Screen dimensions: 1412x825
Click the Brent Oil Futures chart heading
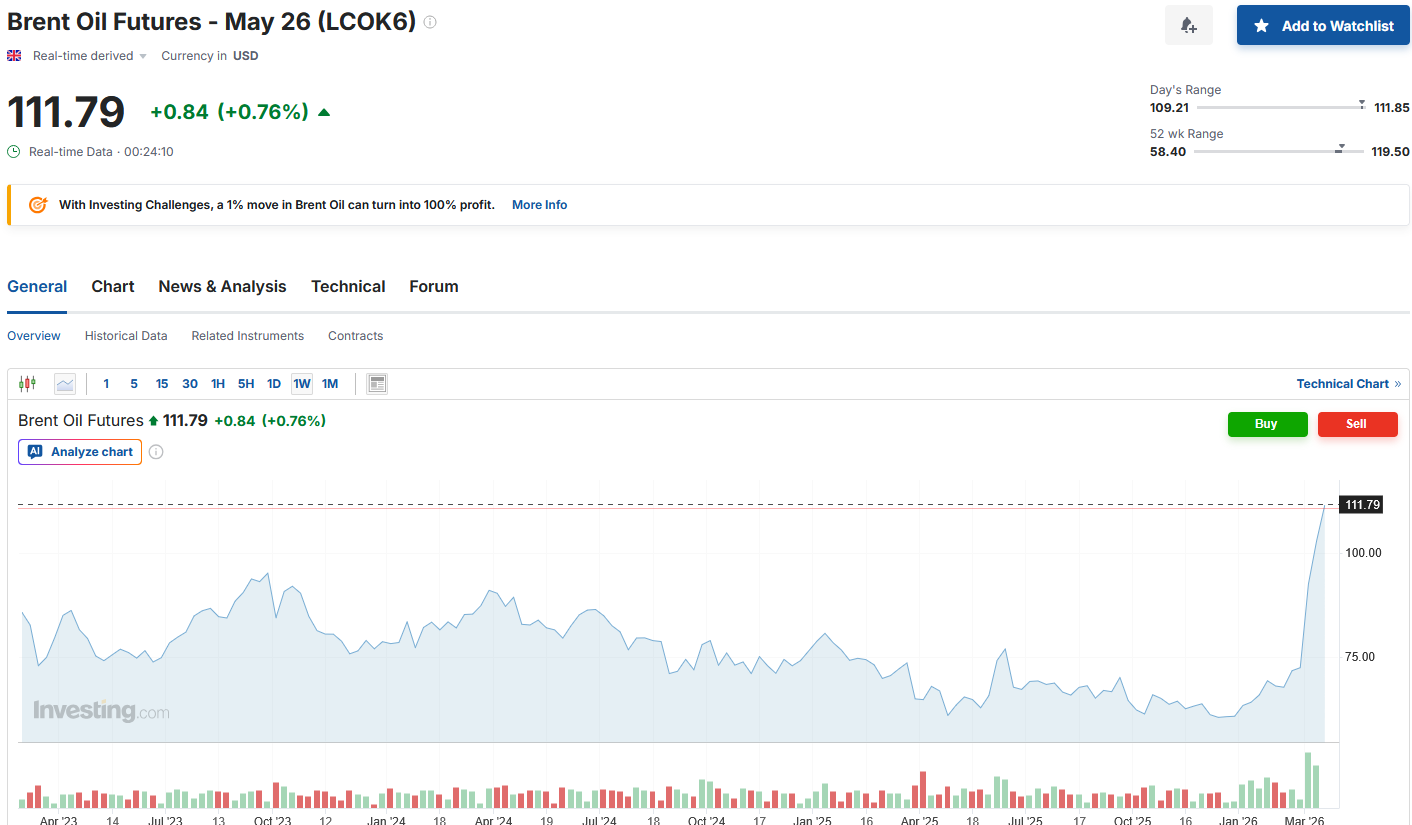click(81, 421)
